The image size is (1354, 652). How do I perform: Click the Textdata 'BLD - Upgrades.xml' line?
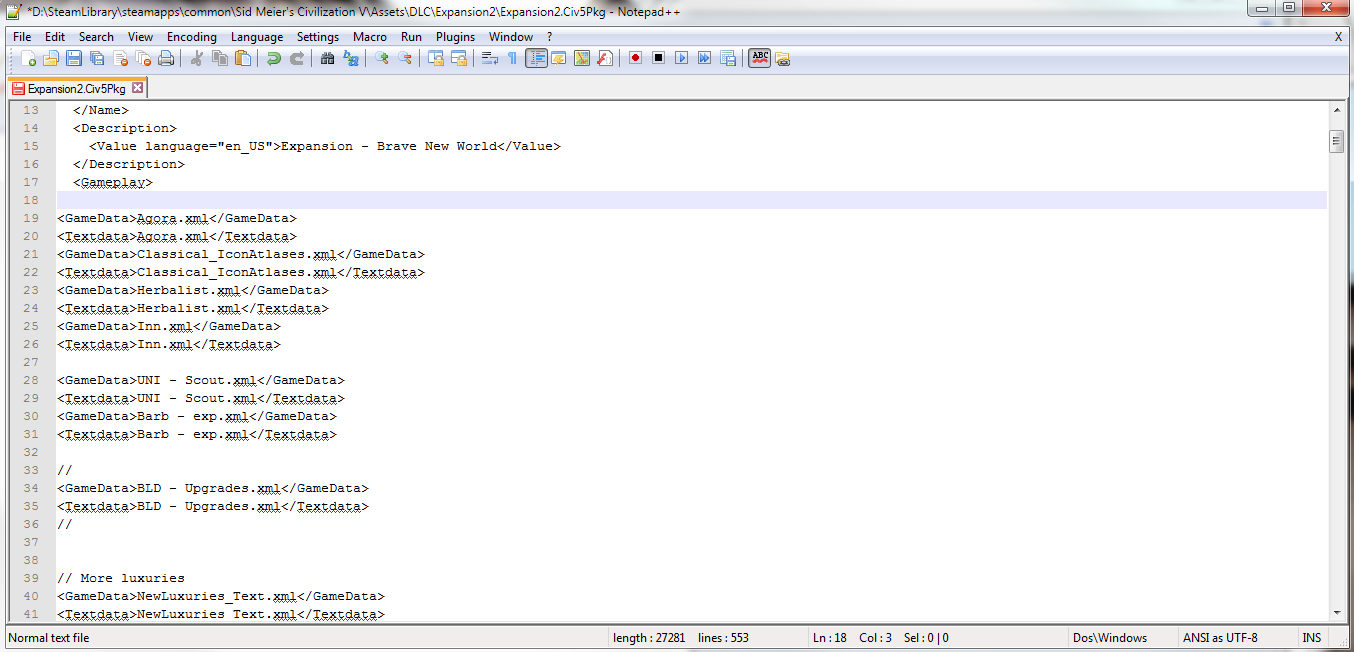coord(213,506)
